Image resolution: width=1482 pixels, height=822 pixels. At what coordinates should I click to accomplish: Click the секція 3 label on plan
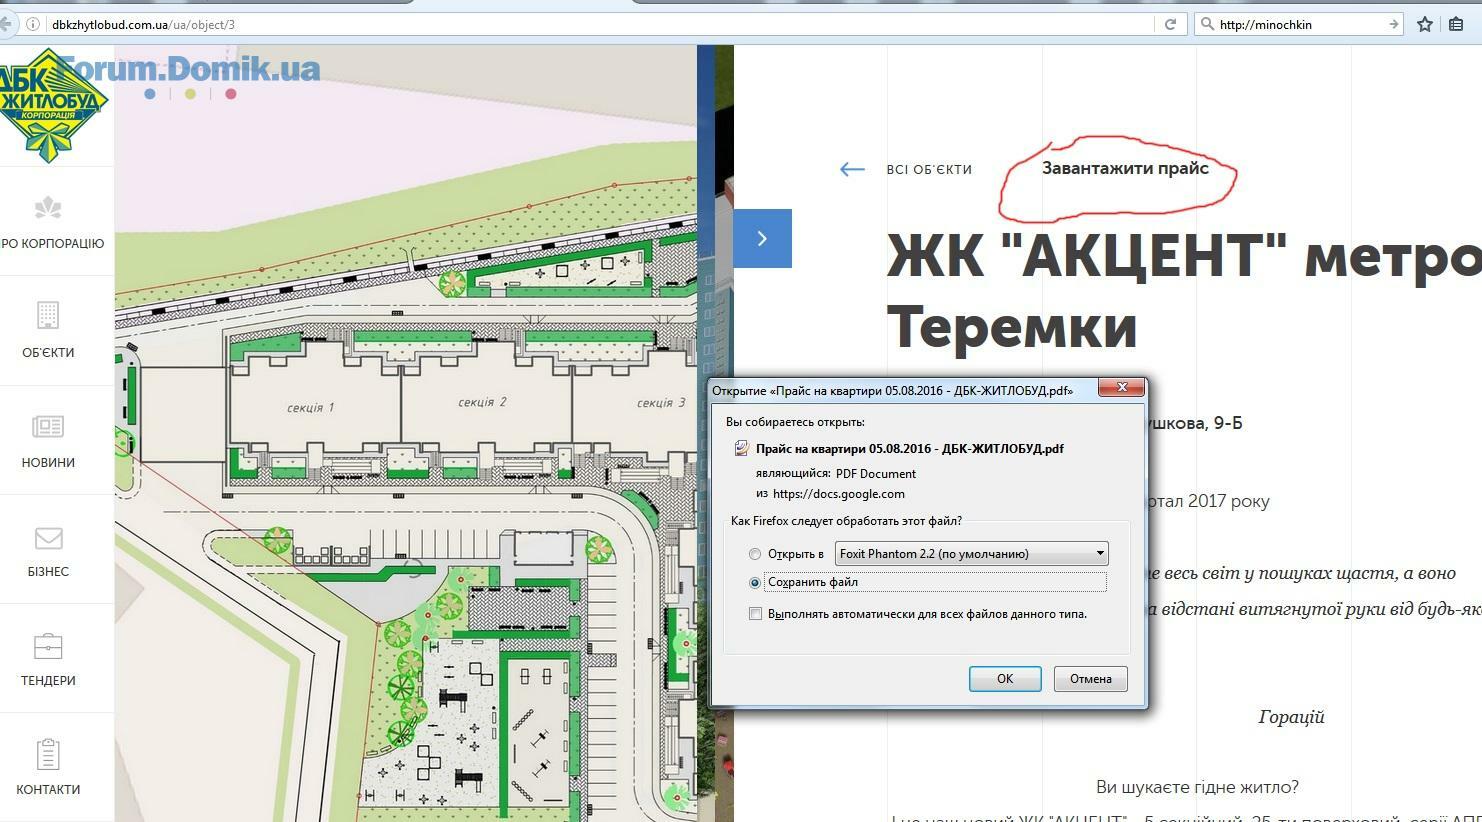[x=661, y=403]
